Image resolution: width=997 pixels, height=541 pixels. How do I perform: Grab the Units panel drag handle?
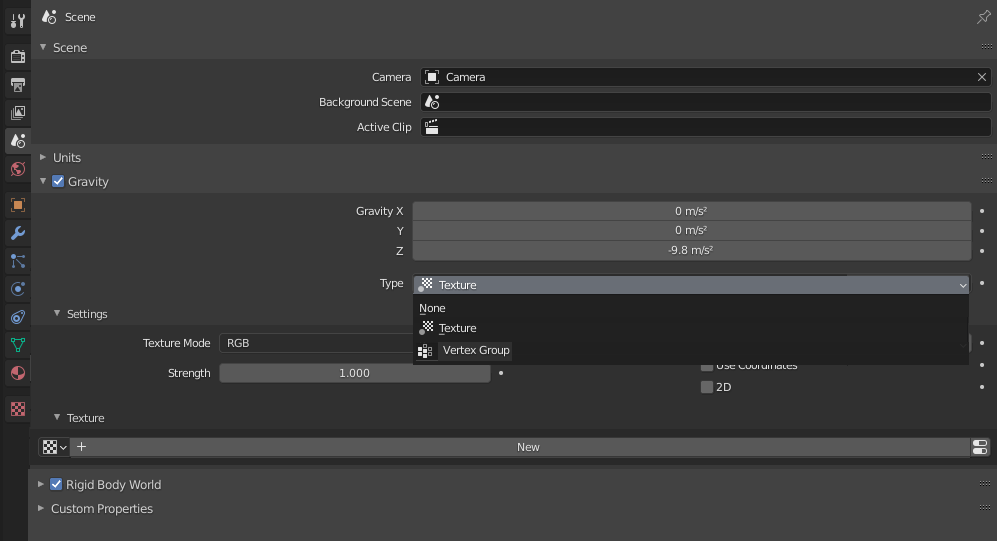coord(986,156)
